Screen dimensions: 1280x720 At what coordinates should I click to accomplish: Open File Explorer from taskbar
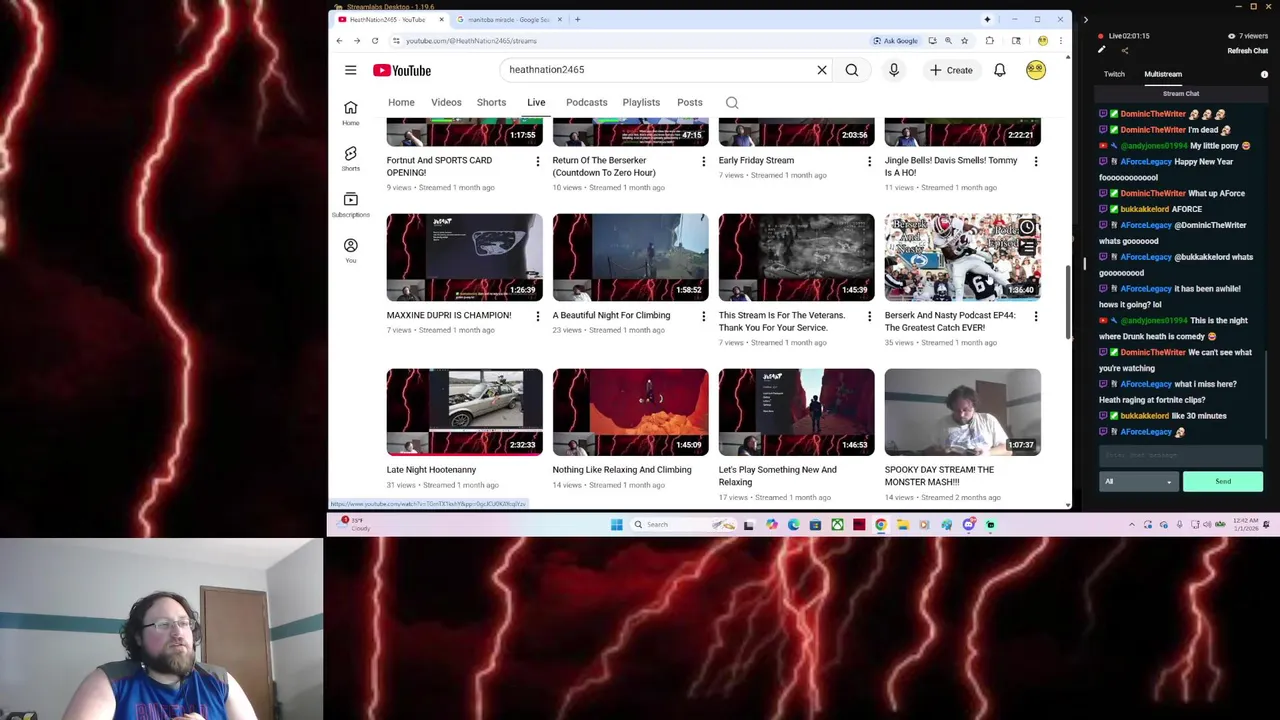903,524
